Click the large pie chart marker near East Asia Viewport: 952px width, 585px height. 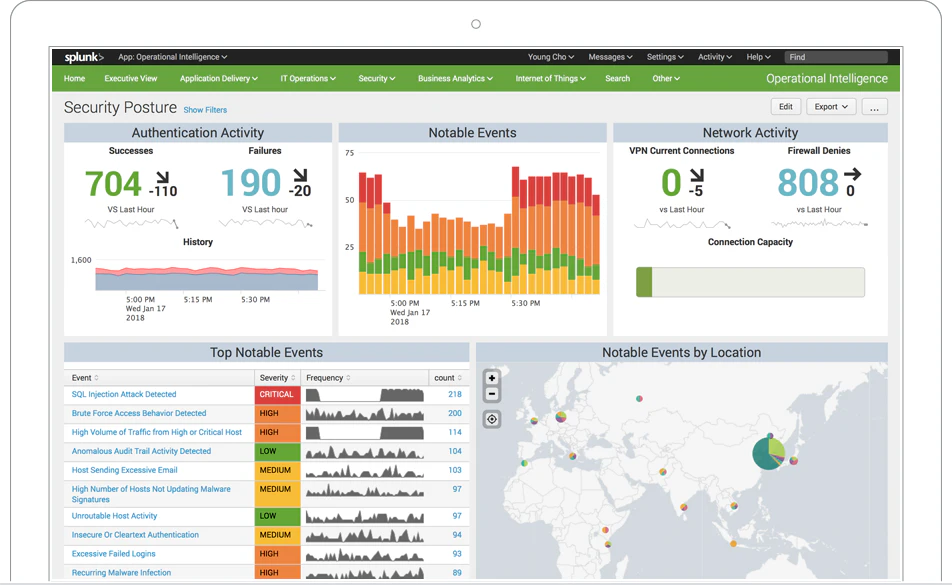(x=767, y=452)
